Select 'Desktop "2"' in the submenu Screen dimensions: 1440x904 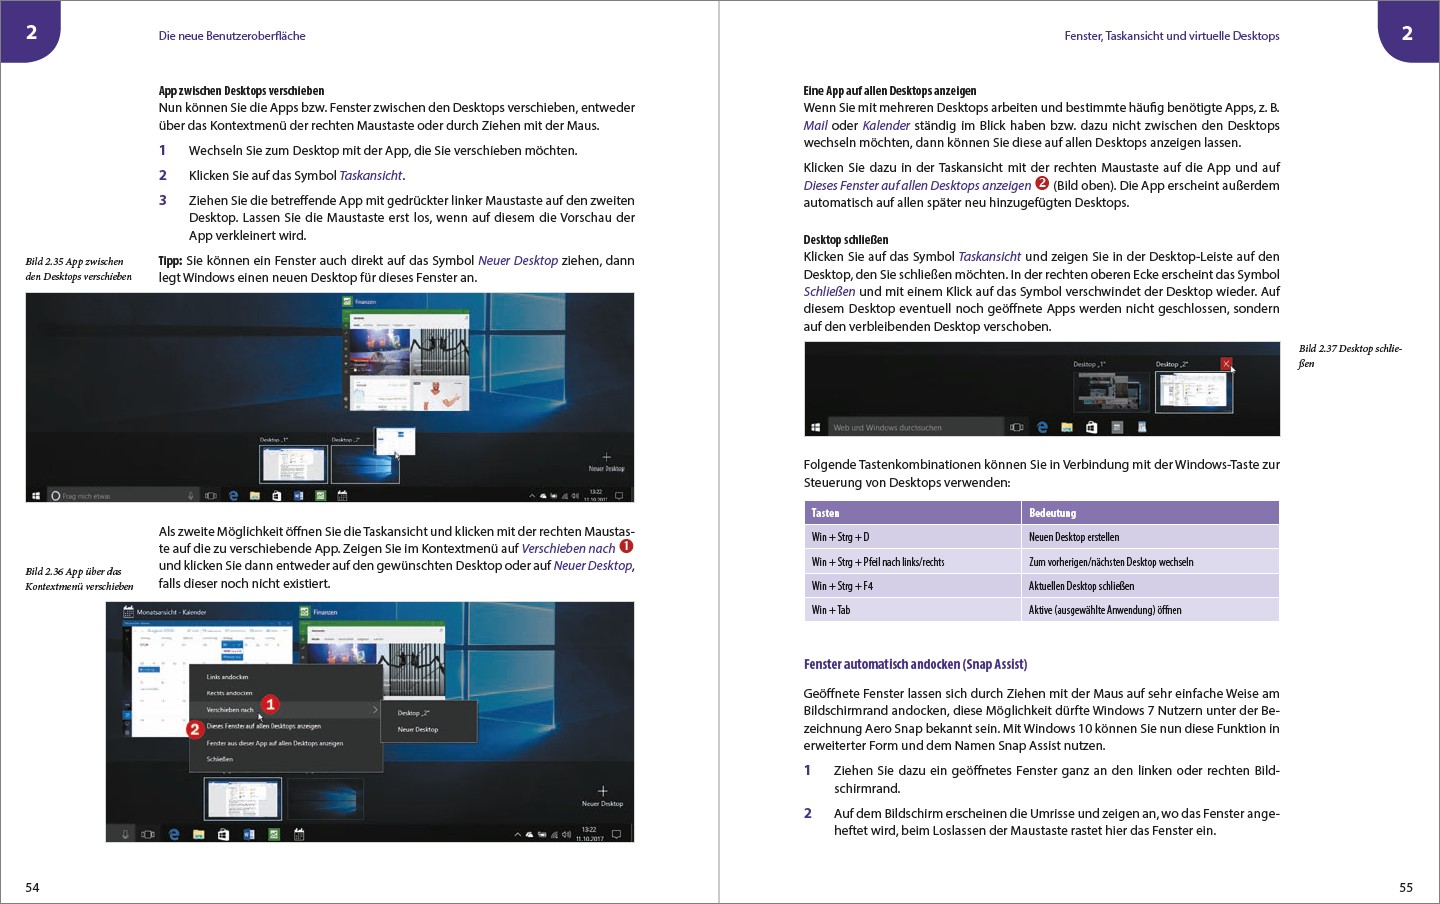[413, 713]
